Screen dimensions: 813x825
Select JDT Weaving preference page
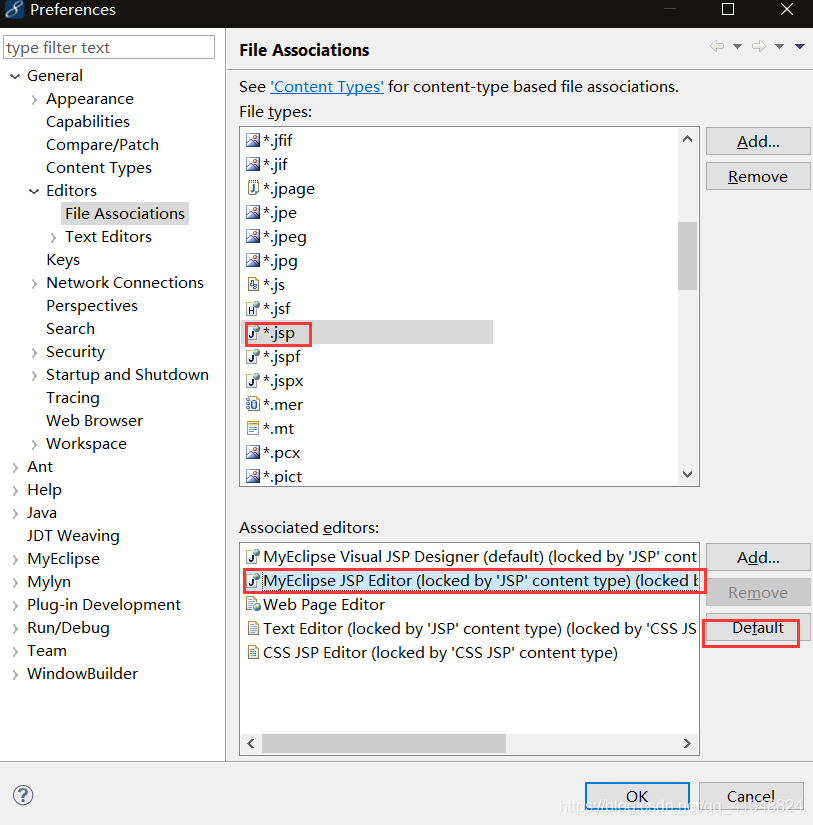[x=74, y=536]
